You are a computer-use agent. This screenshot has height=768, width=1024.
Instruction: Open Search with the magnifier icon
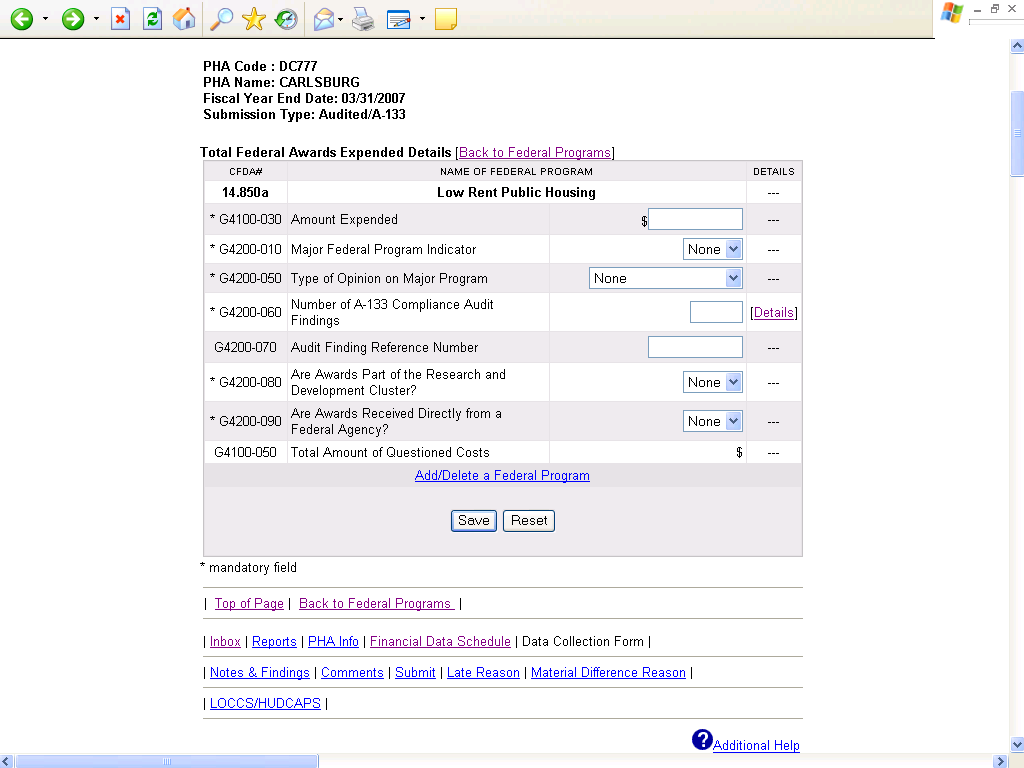pos(221,19)
